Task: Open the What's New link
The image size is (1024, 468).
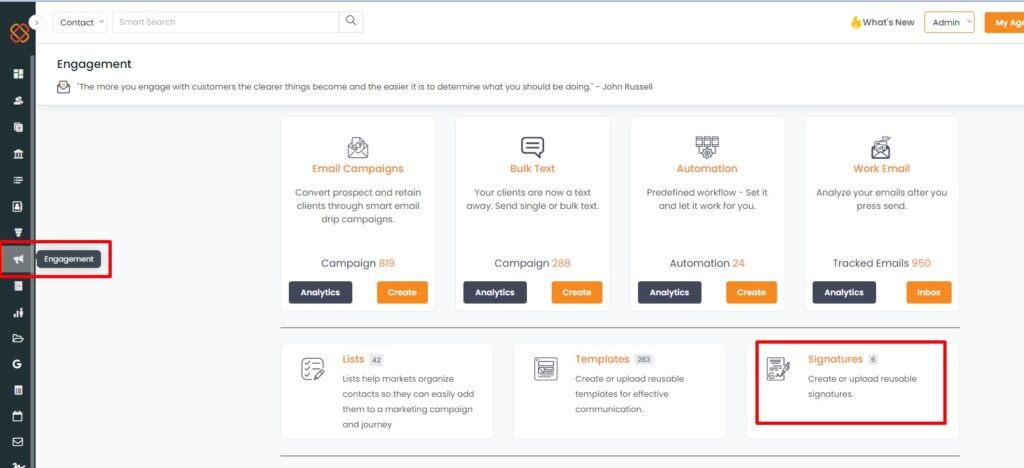Action: coord(882,22)
